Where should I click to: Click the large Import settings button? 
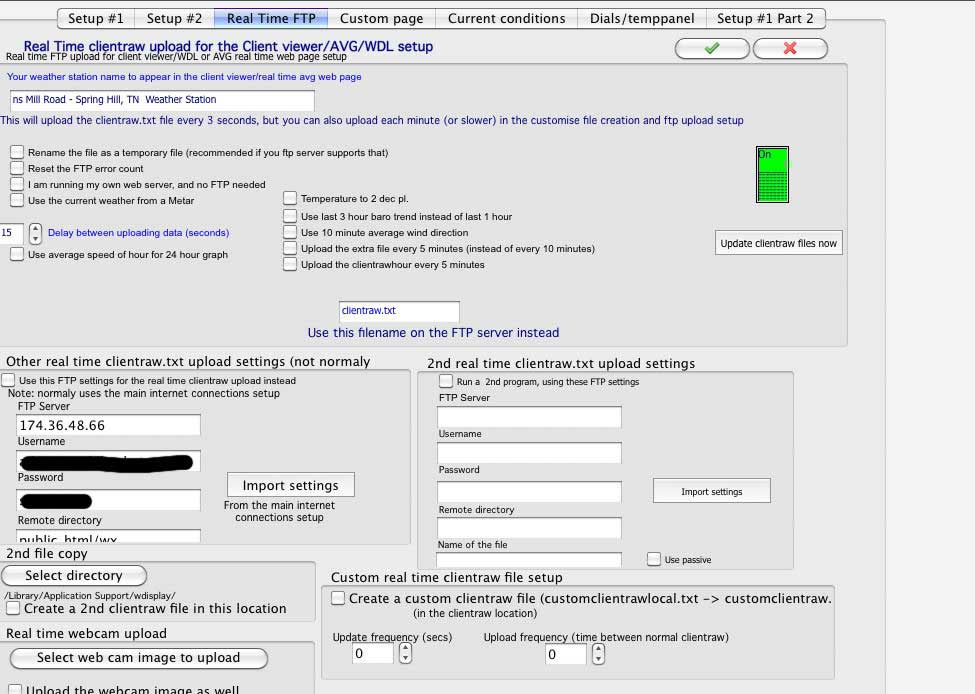[290, 485]
